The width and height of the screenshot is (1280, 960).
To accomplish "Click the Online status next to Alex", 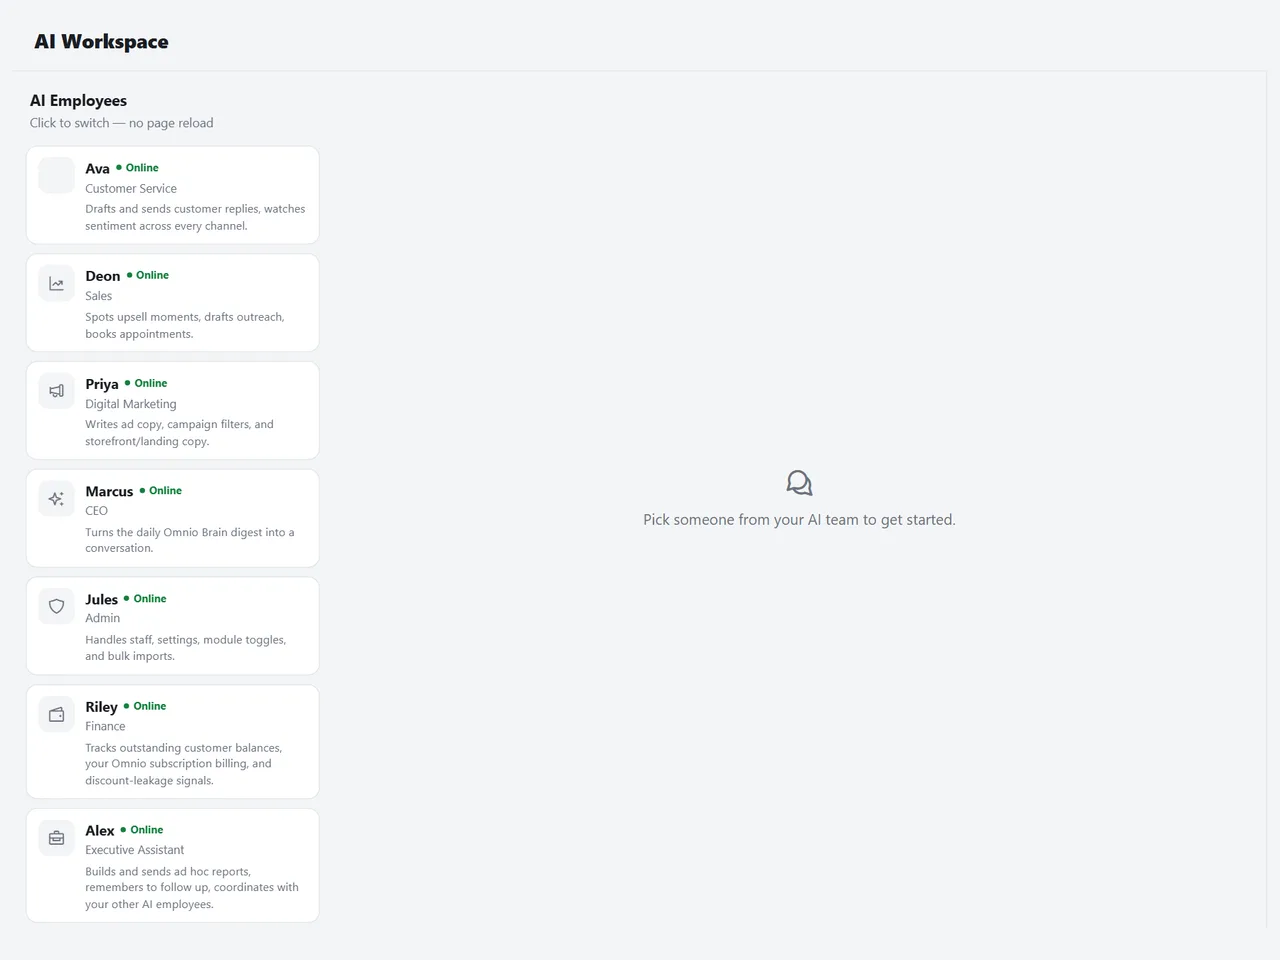I will click(142, 830).
